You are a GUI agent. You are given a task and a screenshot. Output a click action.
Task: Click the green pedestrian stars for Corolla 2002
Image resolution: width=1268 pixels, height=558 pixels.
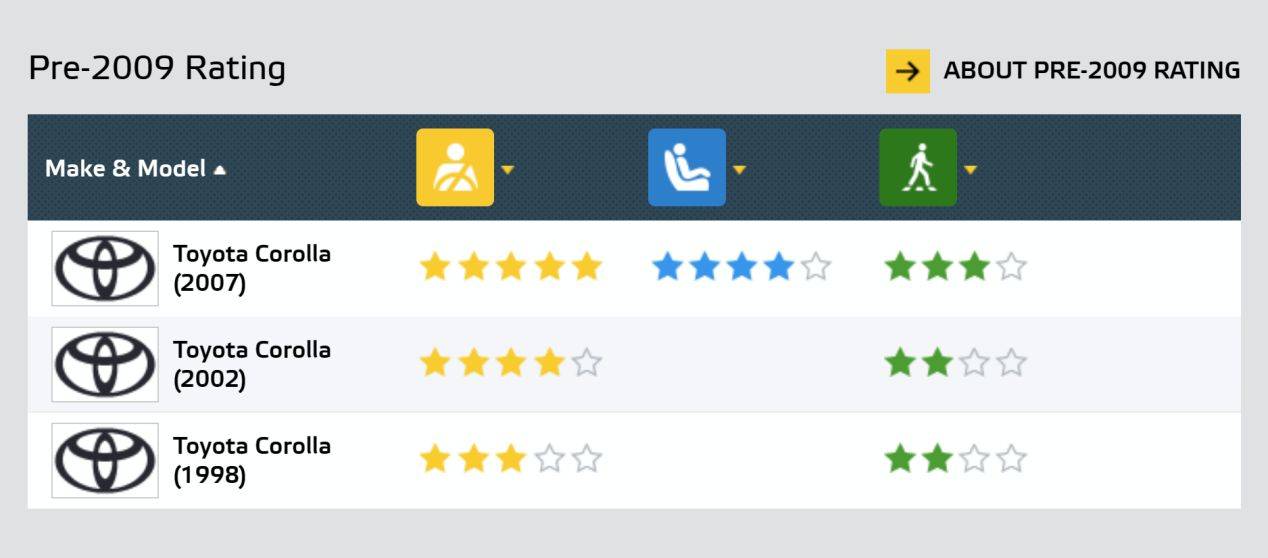point(956,363)
